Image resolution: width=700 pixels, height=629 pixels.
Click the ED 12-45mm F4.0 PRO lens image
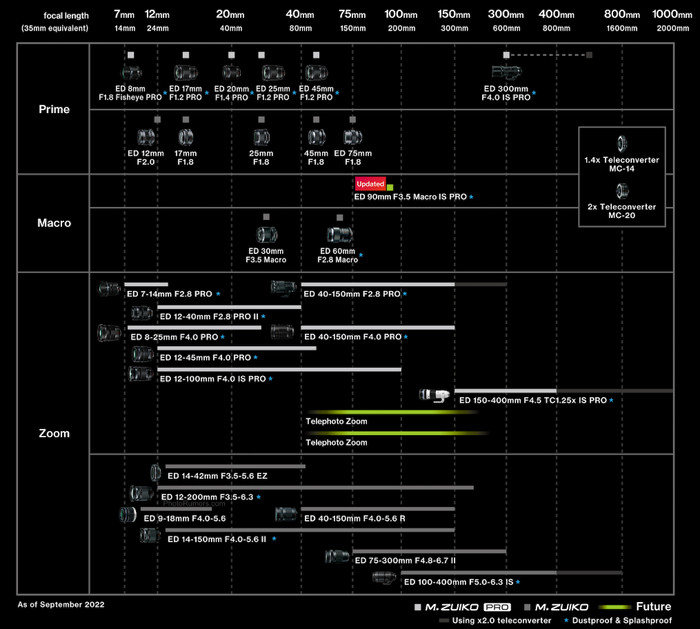pyautogui.click(x=143, y=354)
